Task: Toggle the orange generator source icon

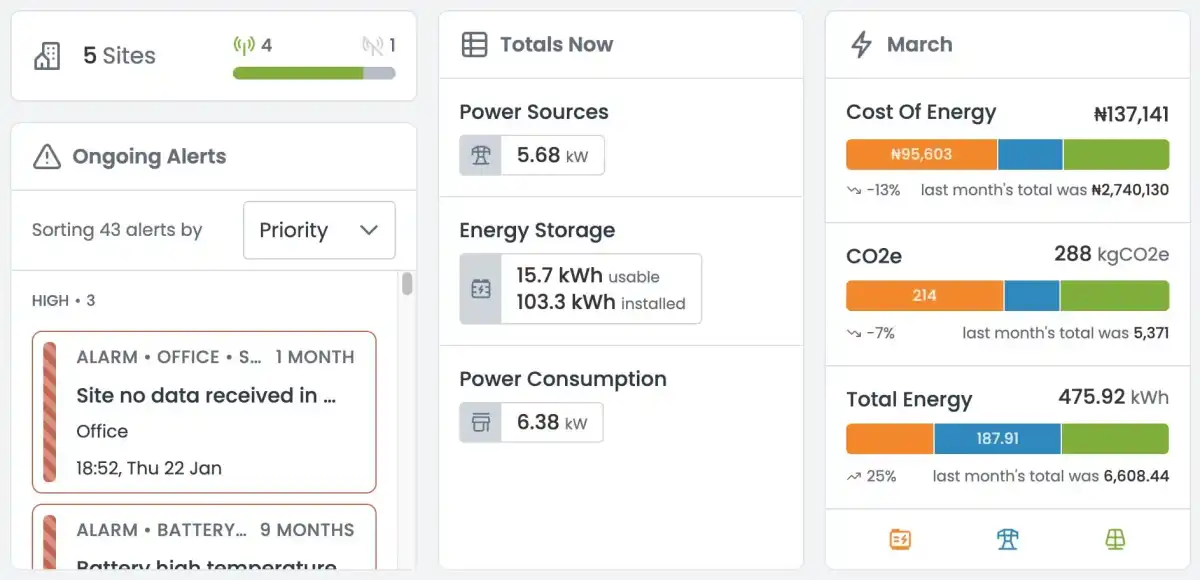Action: click(900, 540)
